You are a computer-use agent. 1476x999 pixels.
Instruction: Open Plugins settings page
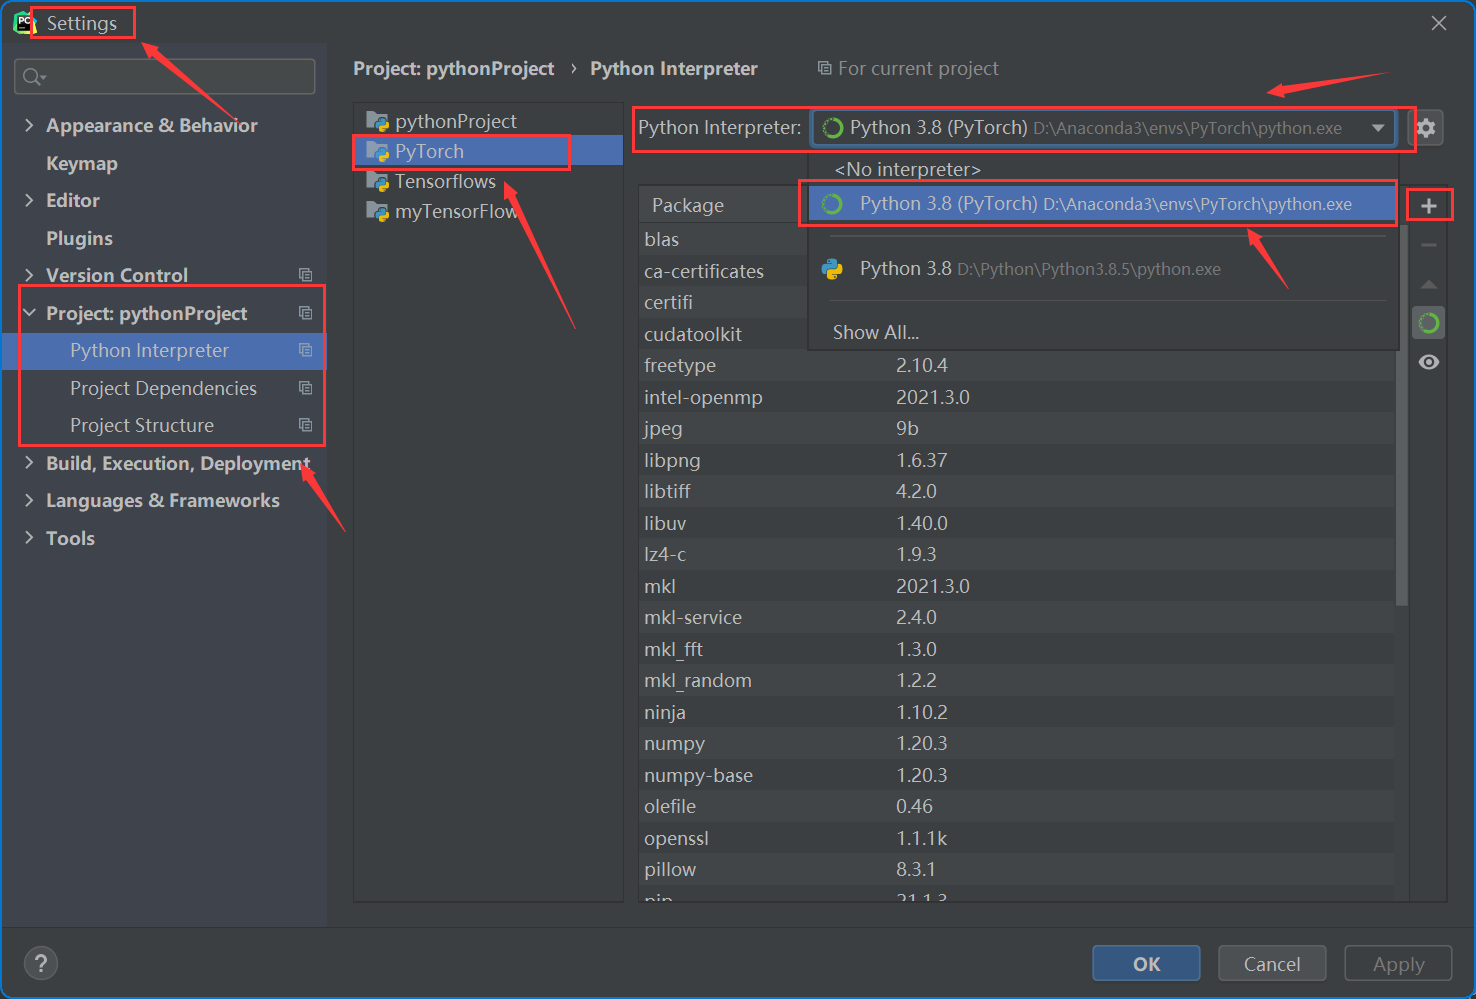[x=79, y=238]
